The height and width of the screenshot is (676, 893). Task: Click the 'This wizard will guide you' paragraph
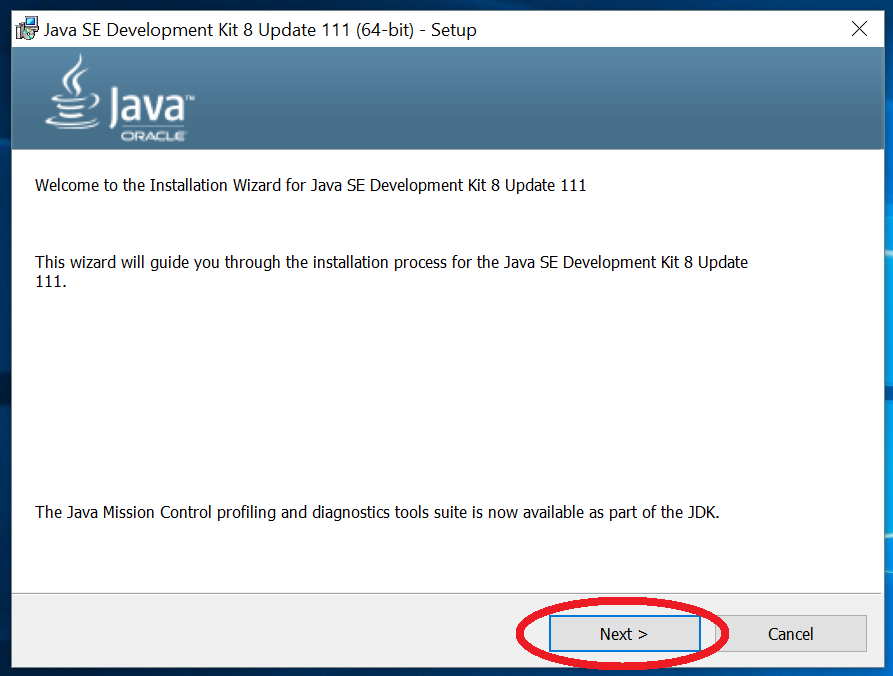(391, 272)
